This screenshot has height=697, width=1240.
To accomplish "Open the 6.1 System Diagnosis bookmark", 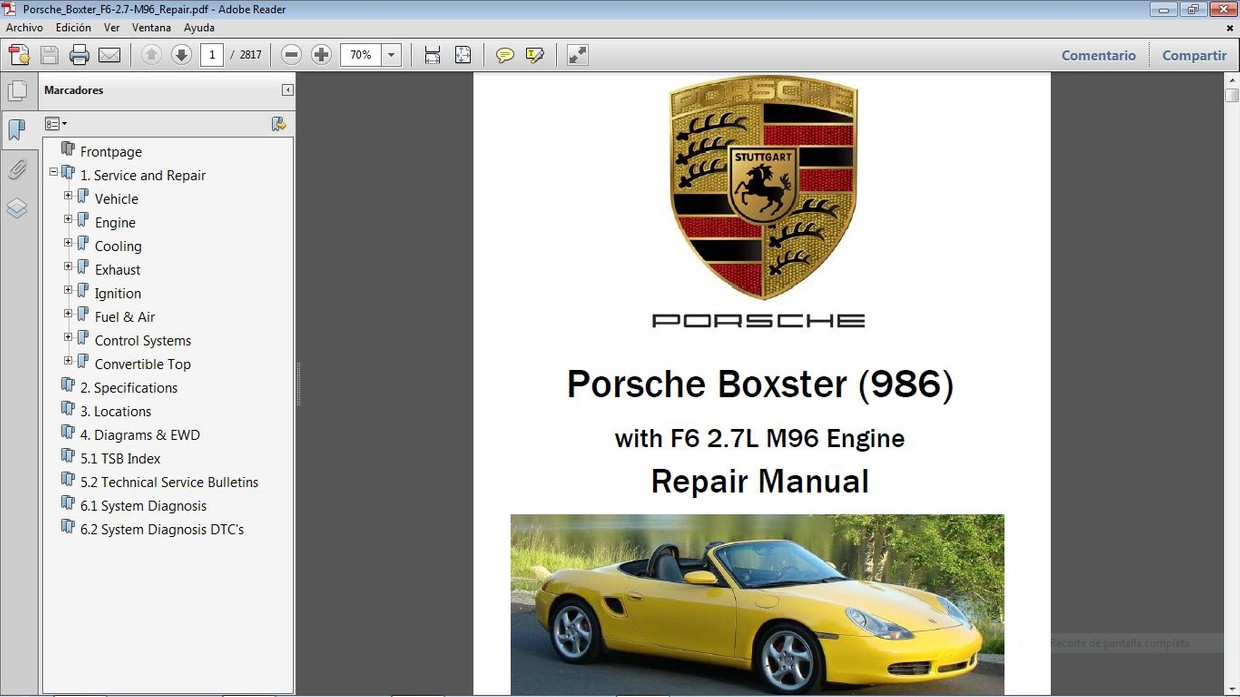I will (143, 506).
